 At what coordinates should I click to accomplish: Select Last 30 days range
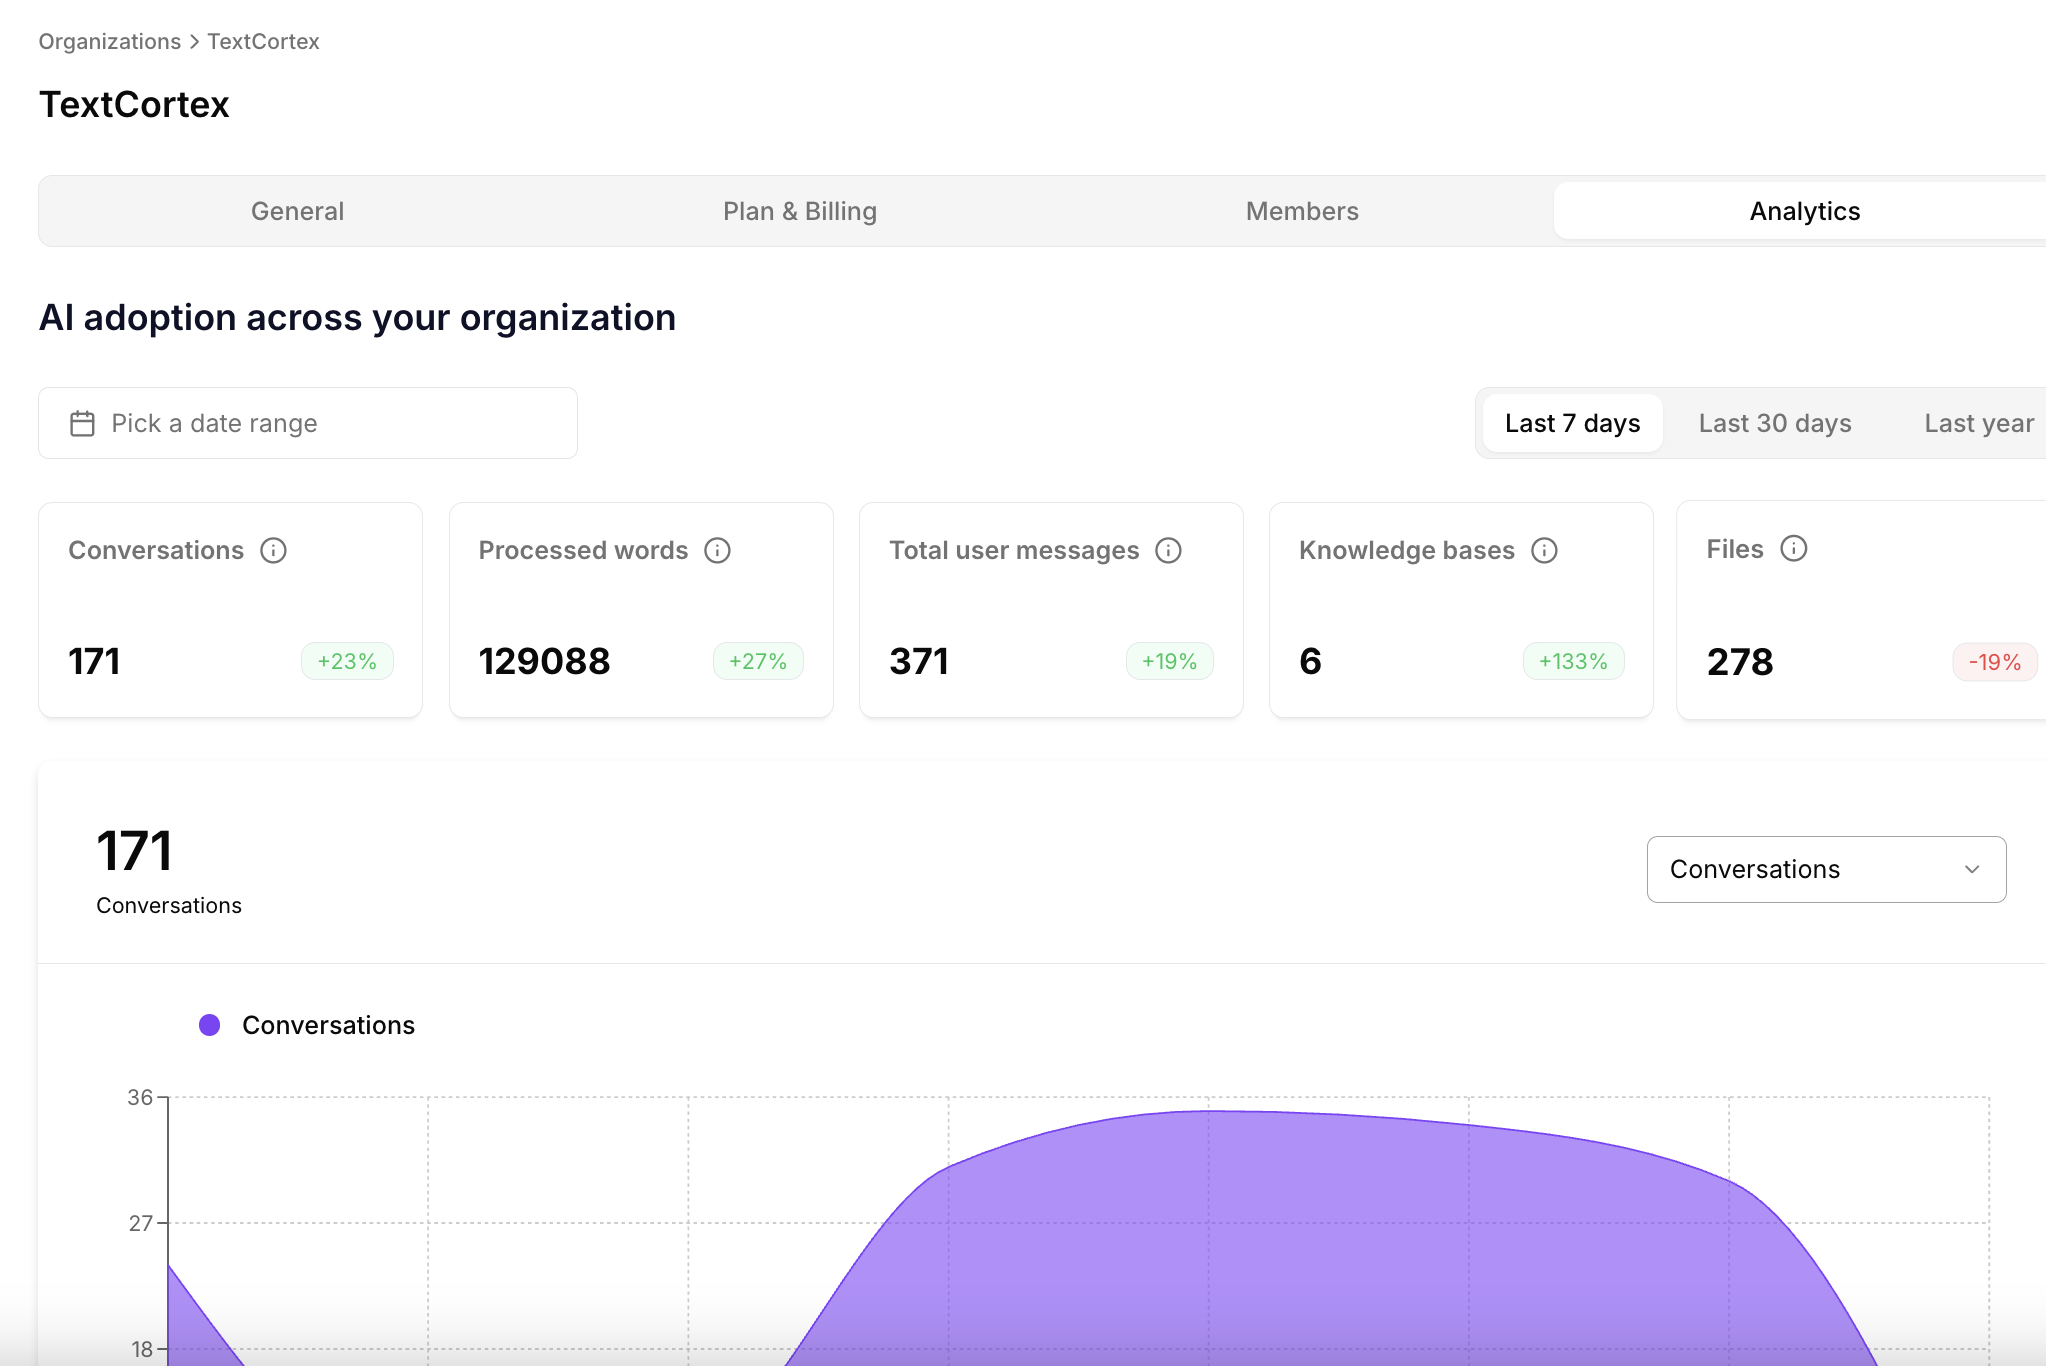pyautogui.click(x=1775, y=423)
